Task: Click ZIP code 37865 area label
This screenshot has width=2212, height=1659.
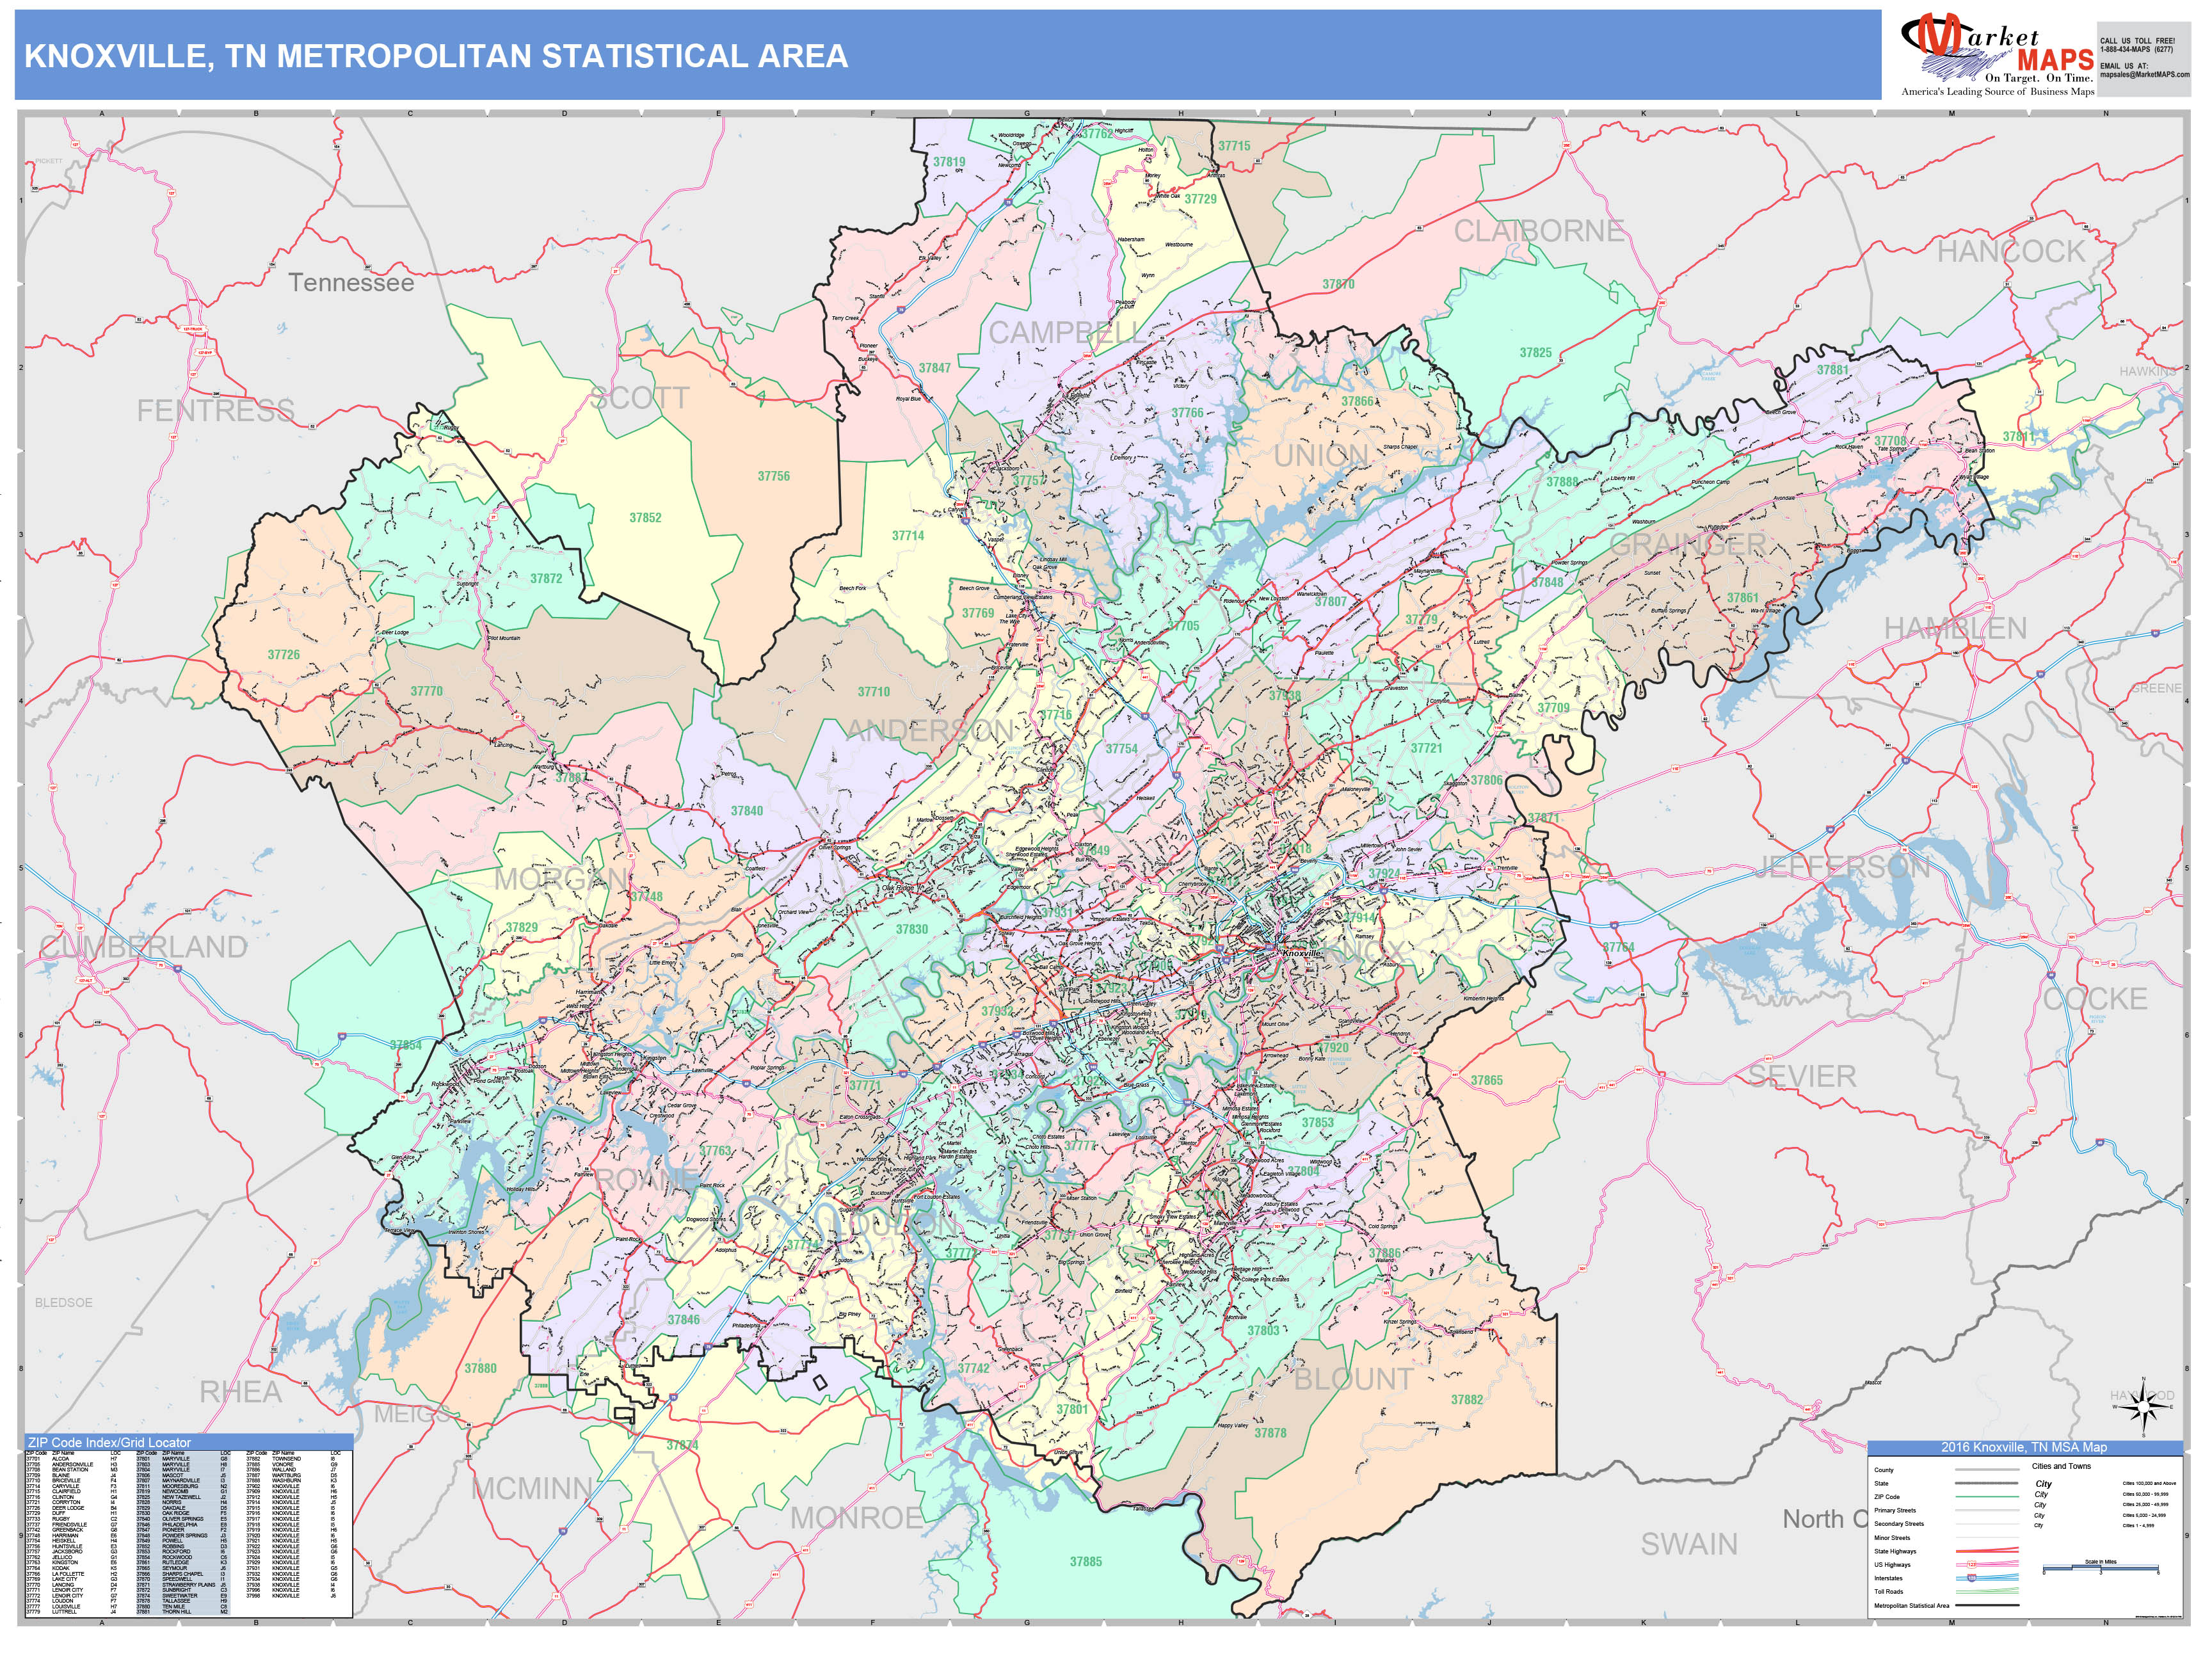Action: click(x=1486, y=1080)
